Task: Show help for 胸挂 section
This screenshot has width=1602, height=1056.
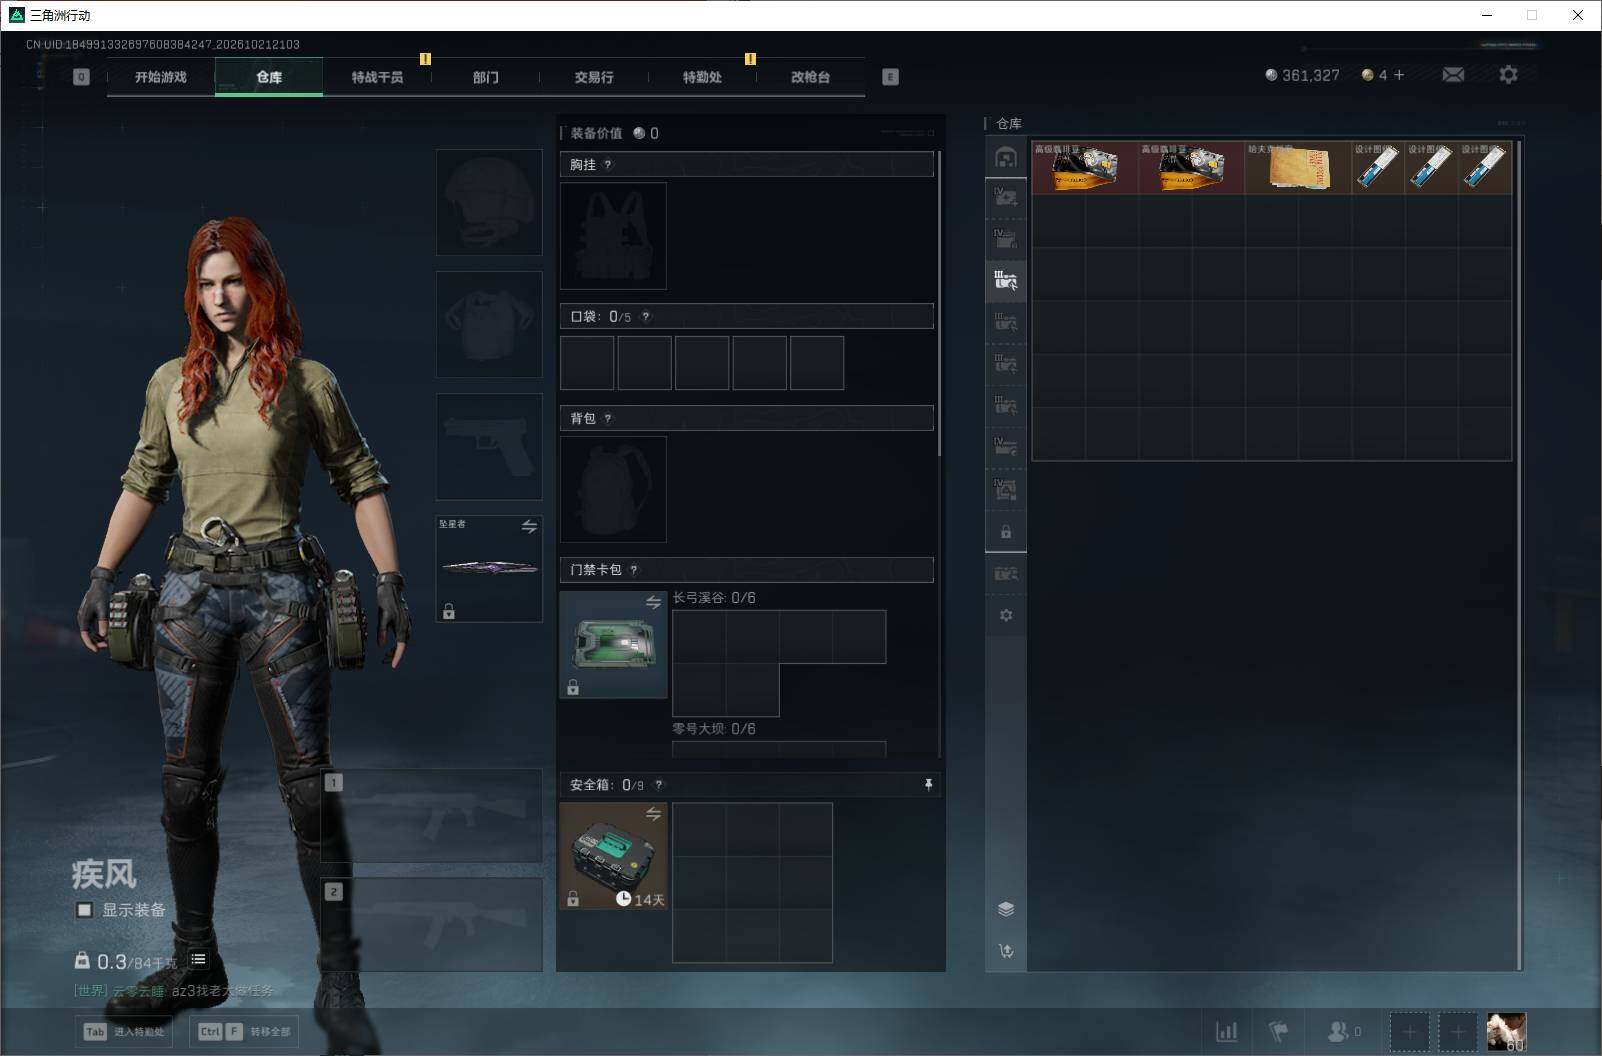Action: (608, 165)
